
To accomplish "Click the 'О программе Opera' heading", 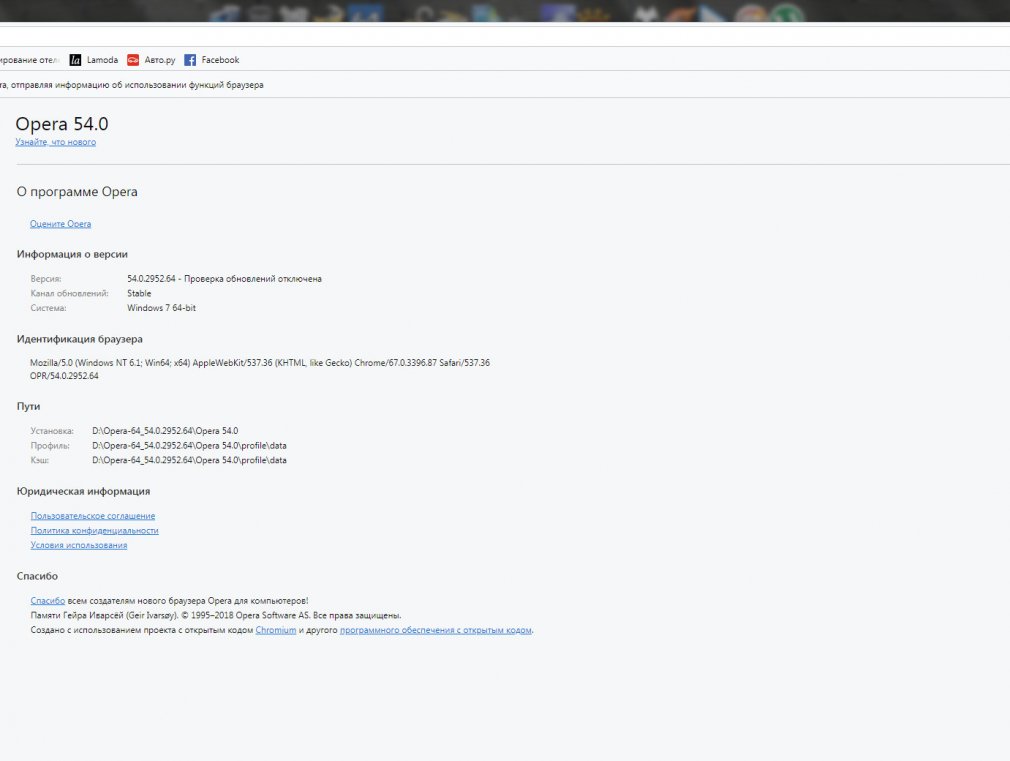I will point(77,192).
